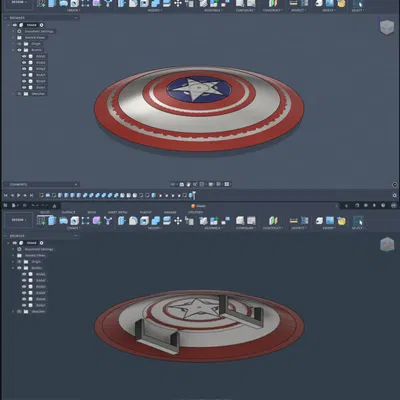Select Offset Face tool in lower window
The image size is (400, 400).
click(x=167, y=221)
